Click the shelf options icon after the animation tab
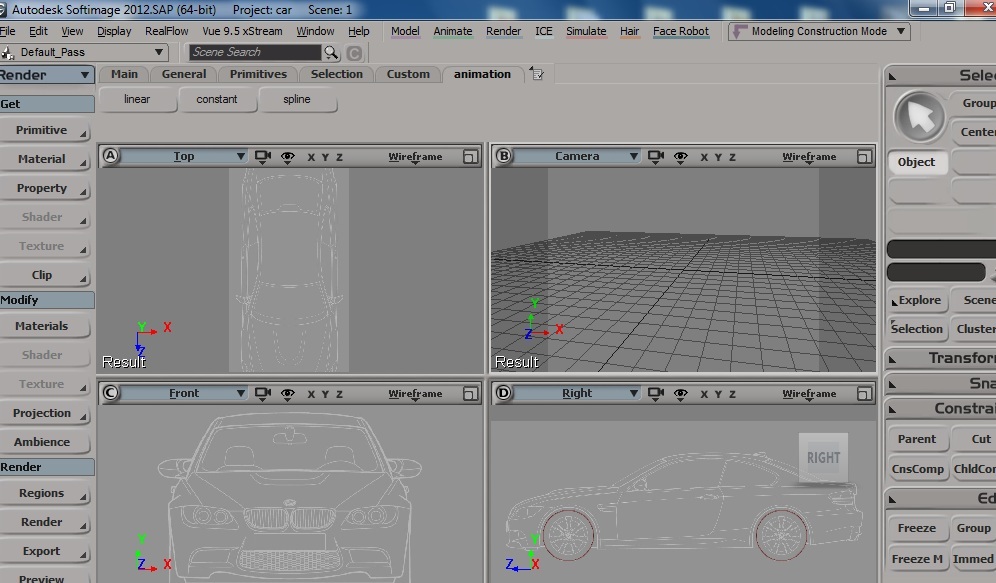996x583 pixels. tap(537, 74)
